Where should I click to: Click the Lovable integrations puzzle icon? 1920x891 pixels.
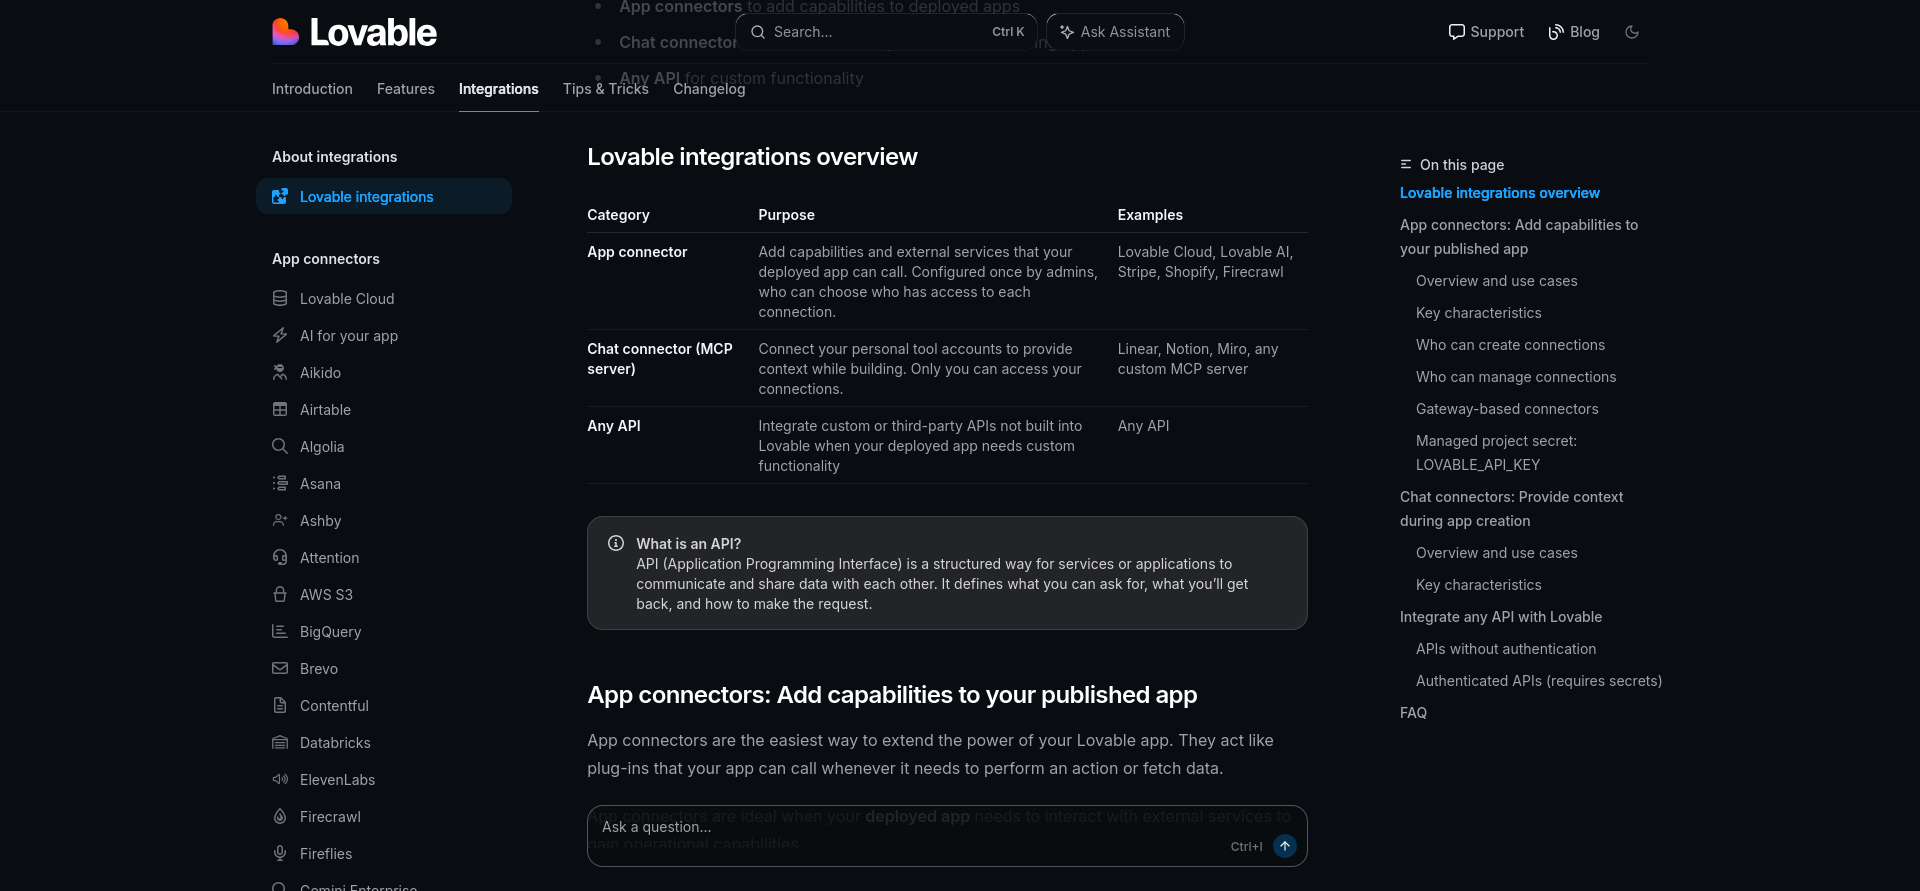[280, 197]
